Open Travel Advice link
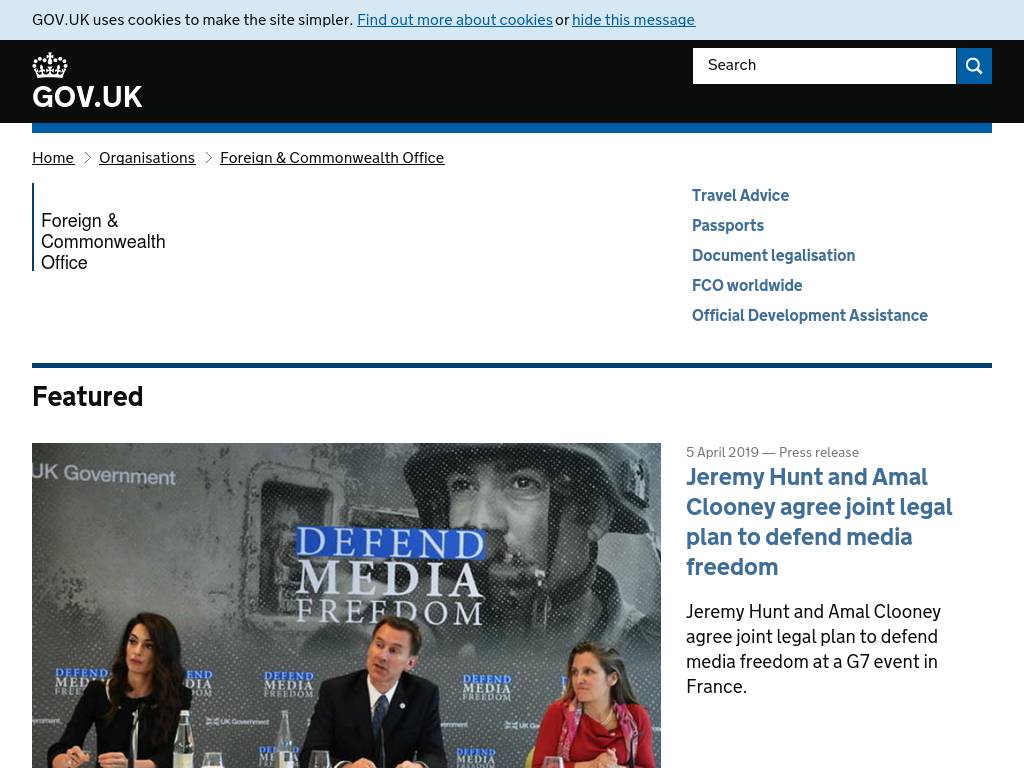The image size is (1024, 768). [740, 196]
